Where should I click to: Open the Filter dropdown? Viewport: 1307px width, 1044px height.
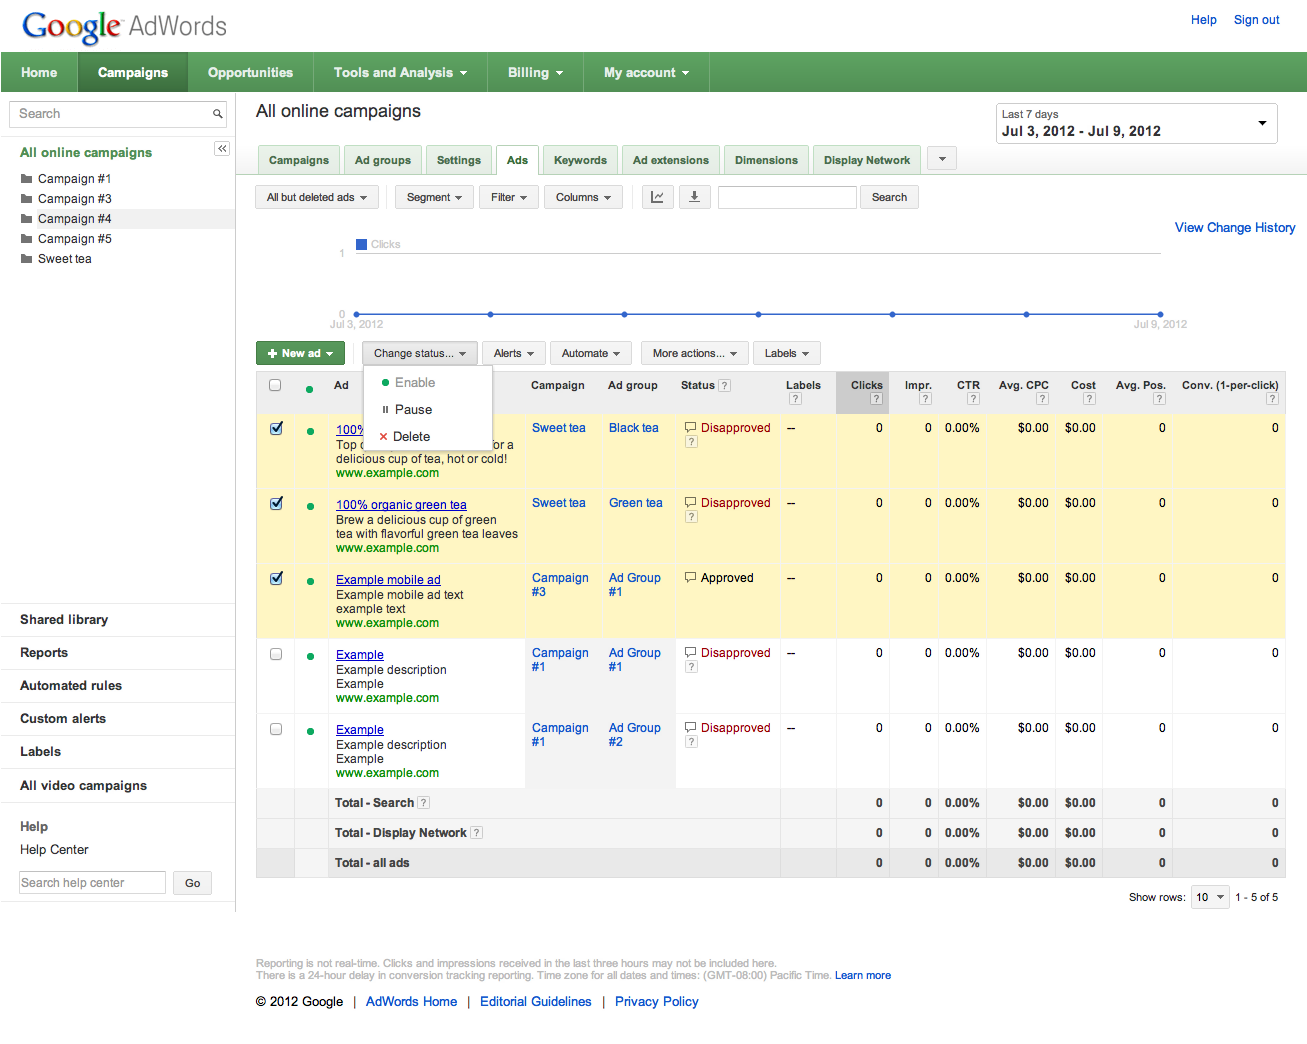[x=509, y=197]
